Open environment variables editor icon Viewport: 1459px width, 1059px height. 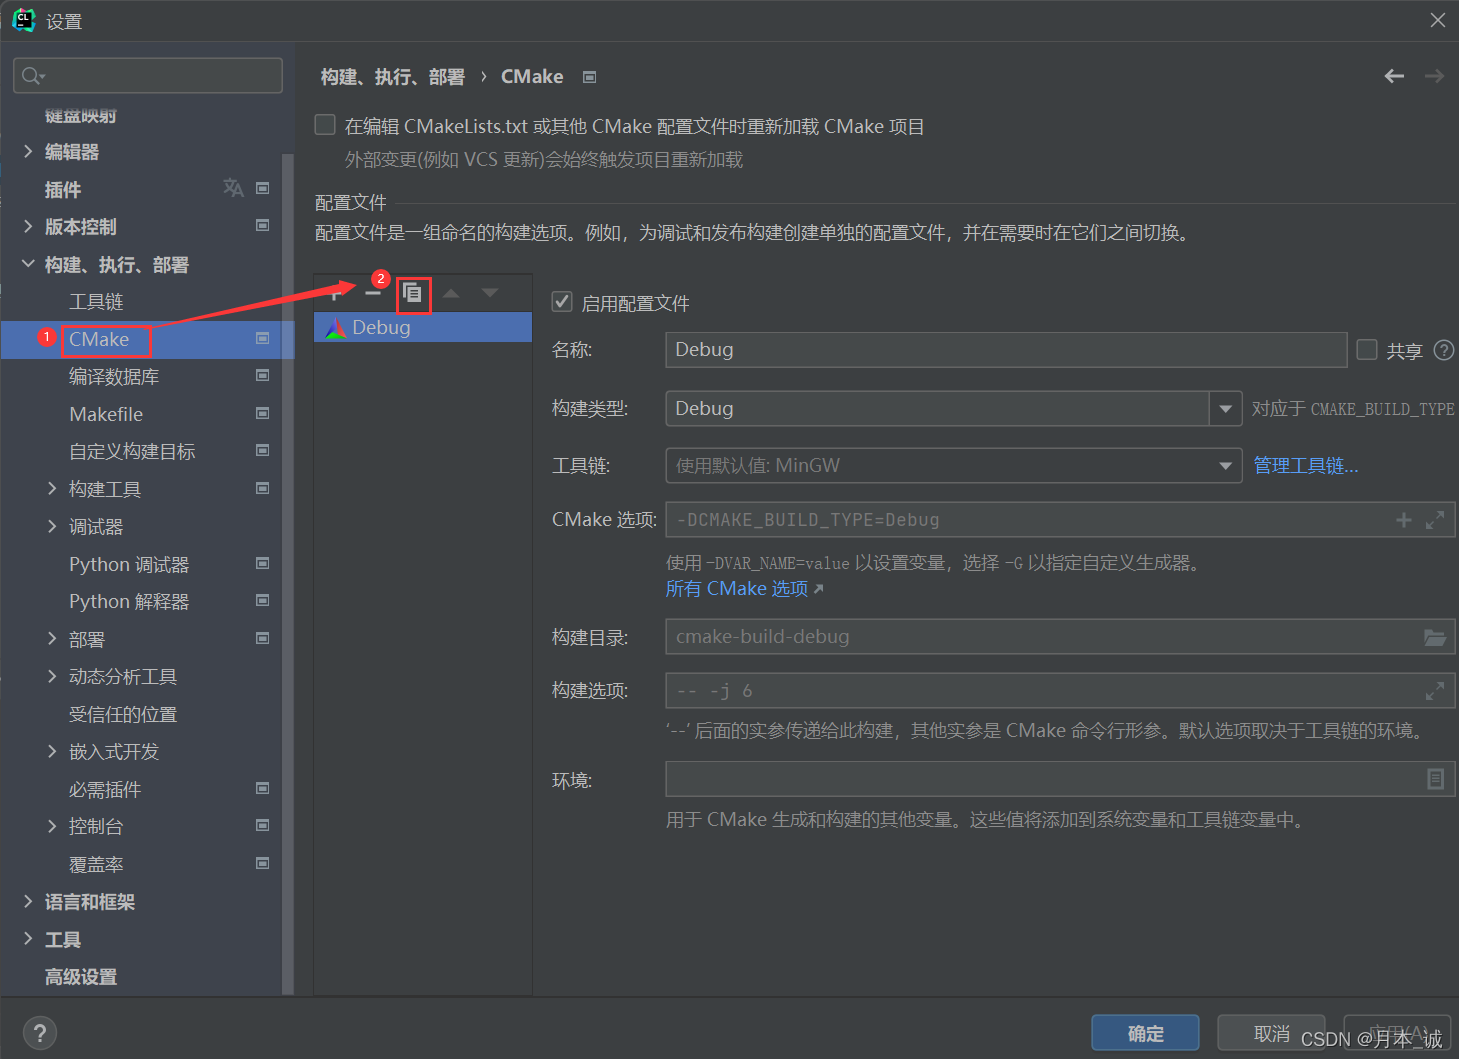pyautogui.click(x=1435, y=779)
